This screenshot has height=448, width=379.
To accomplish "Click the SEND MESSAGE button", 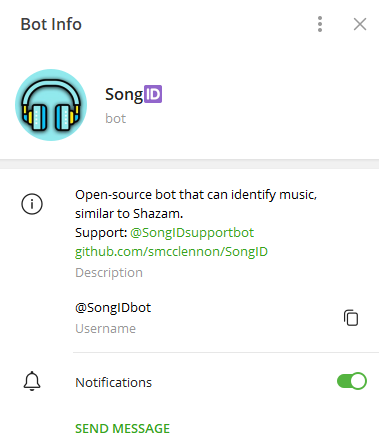I will [122, 429].
